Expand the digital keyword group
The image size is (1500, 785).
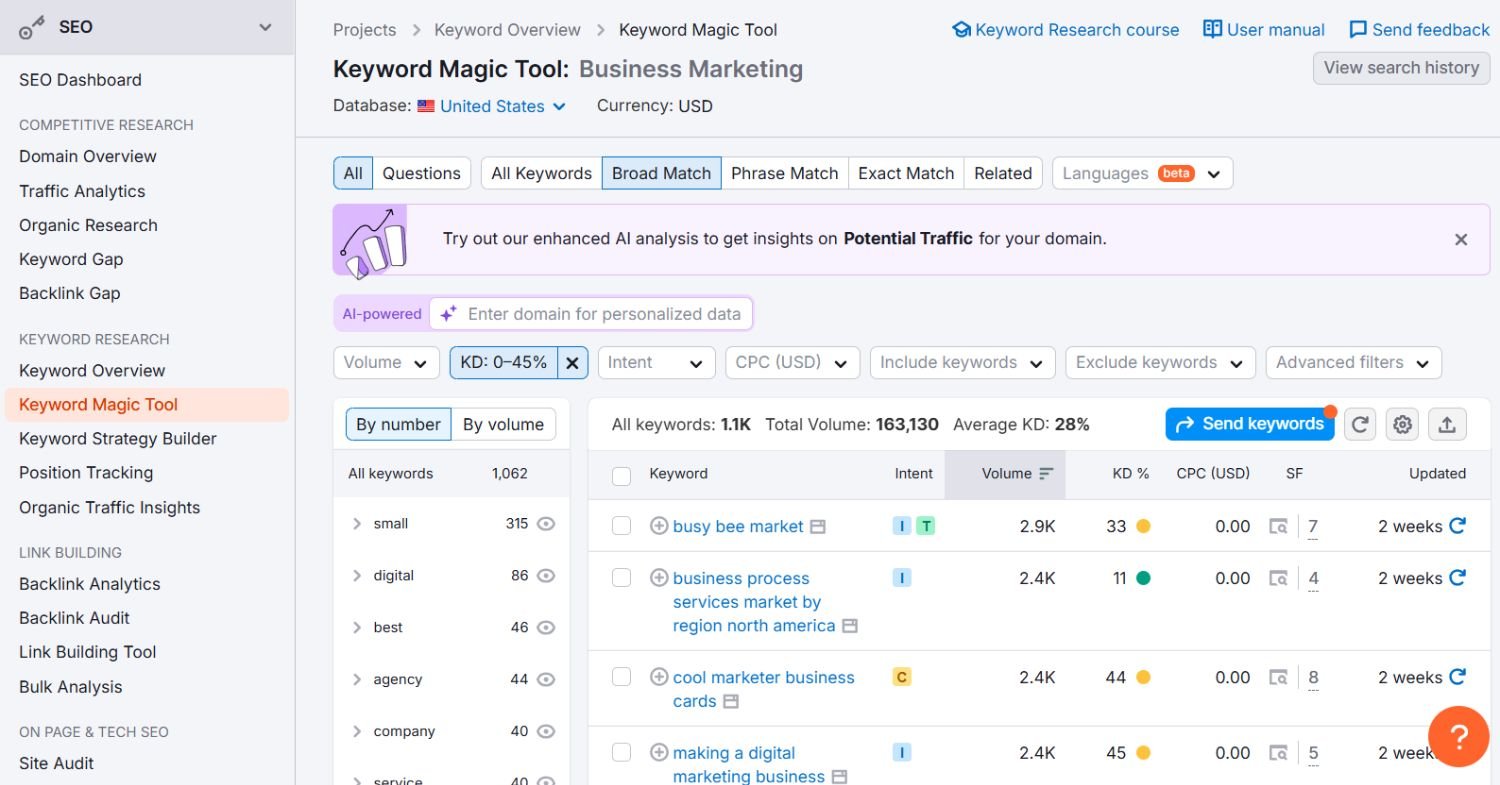(x=357, y=576)
